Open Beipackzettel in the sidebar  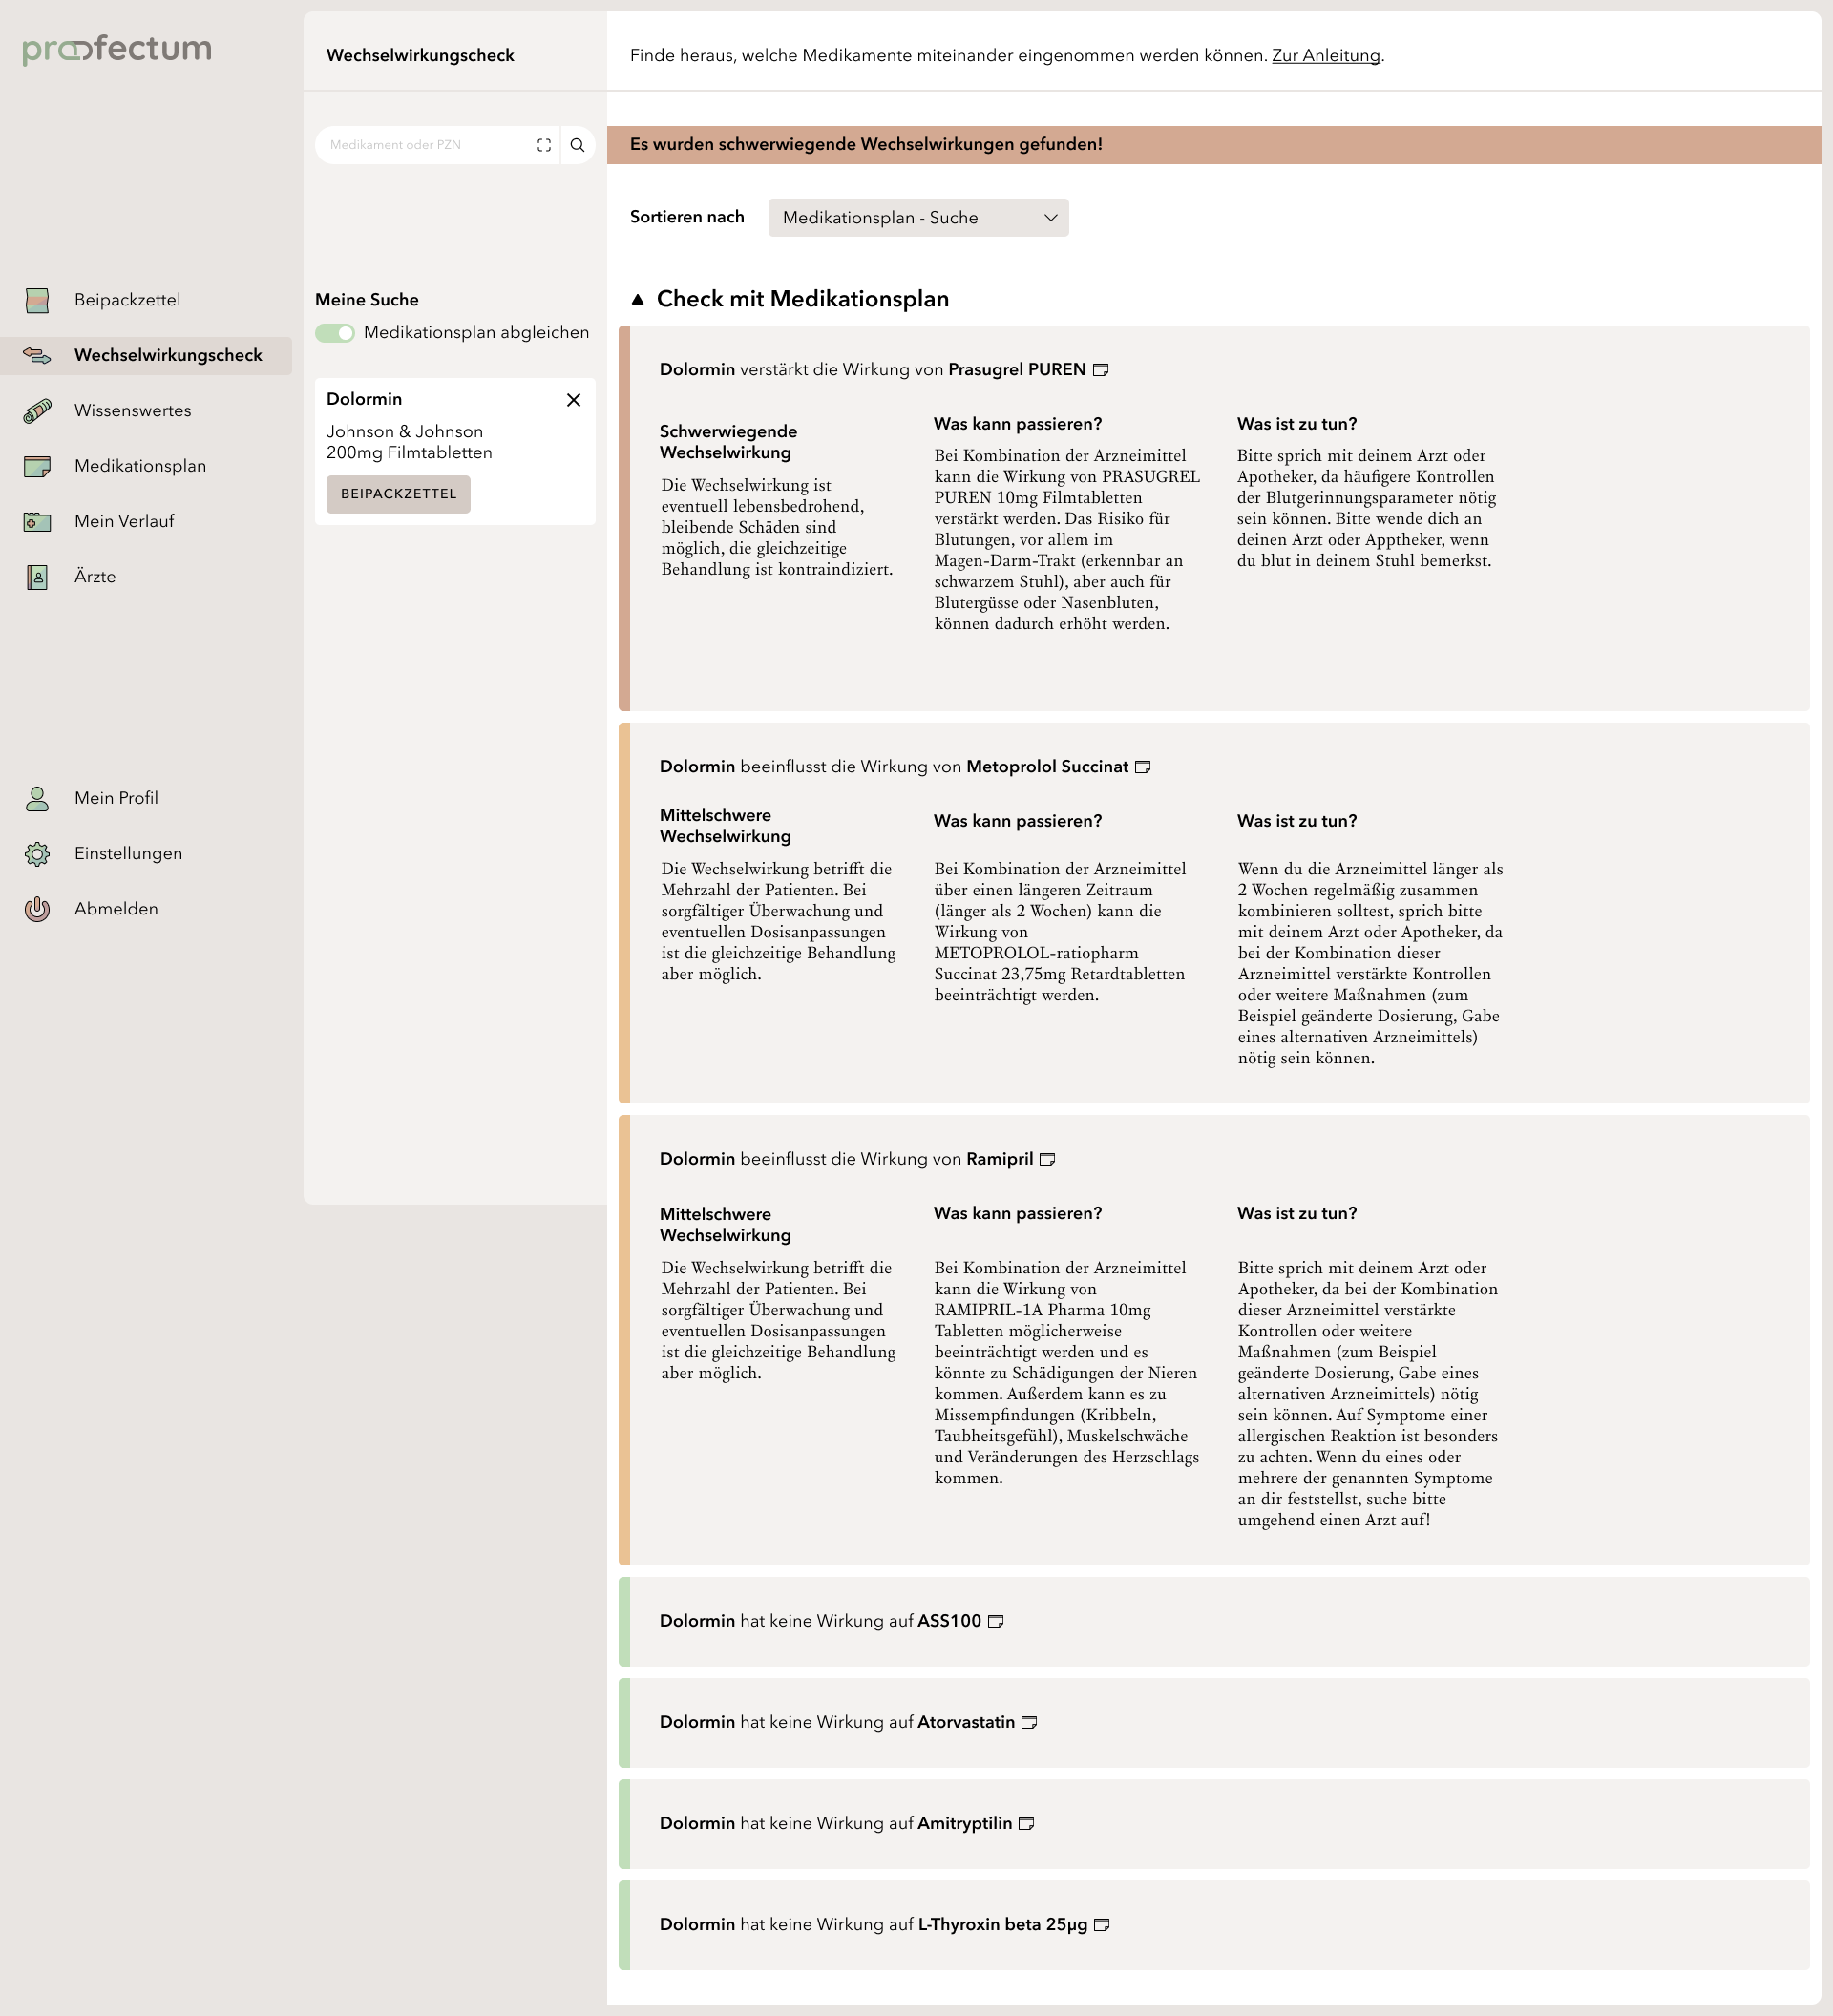pos(127,300)
